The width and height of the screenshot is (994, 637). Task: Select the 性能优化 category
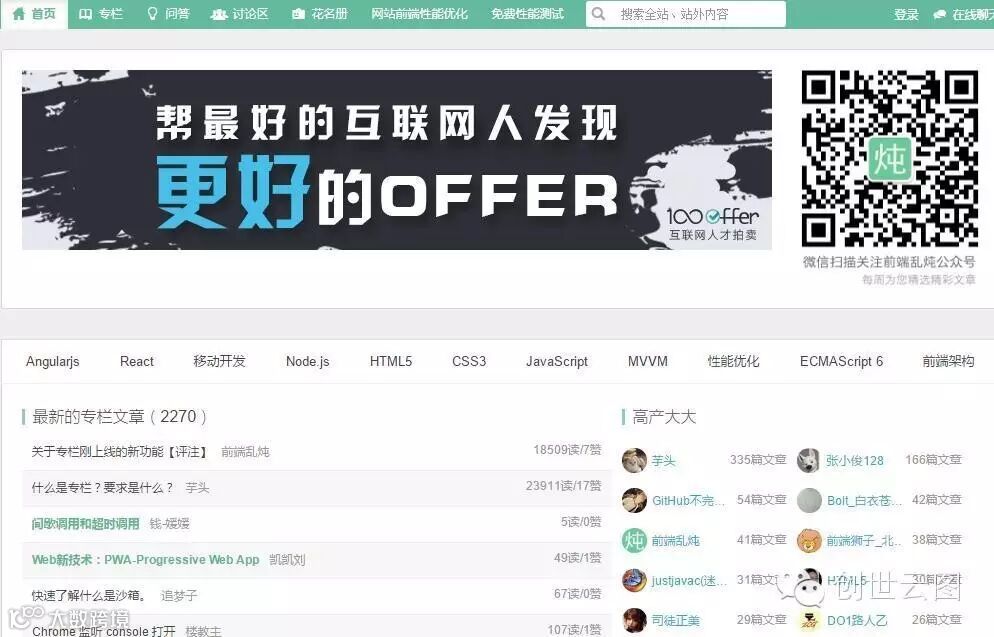pyautogui.click(x=733, y=361)
